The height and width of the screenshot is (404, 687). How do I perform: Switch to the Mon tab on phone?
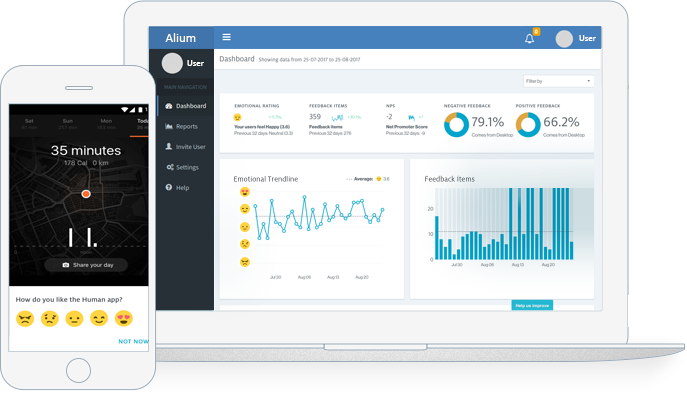pyautogui.click(x=106, y=124)
